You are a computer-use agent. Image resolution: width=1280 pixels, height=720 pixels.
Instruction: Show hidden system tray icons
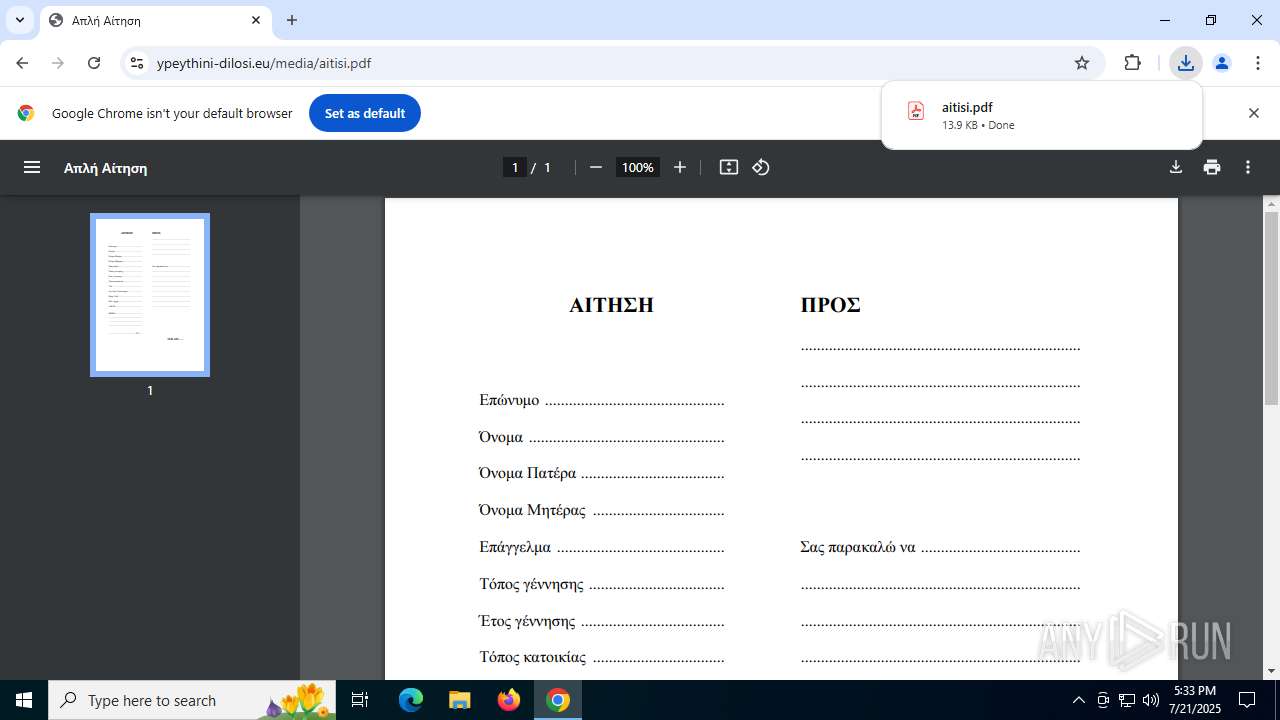[x=1078, y=700]
